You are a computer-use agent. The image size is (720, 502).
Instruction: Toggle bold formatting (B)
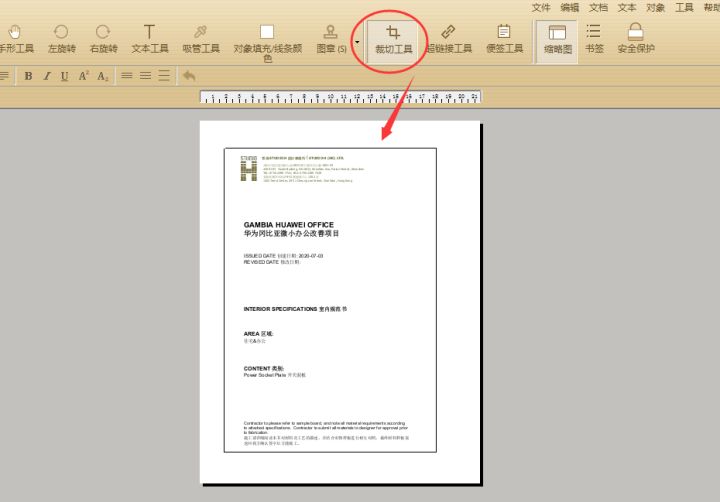[x=28, y=76]
